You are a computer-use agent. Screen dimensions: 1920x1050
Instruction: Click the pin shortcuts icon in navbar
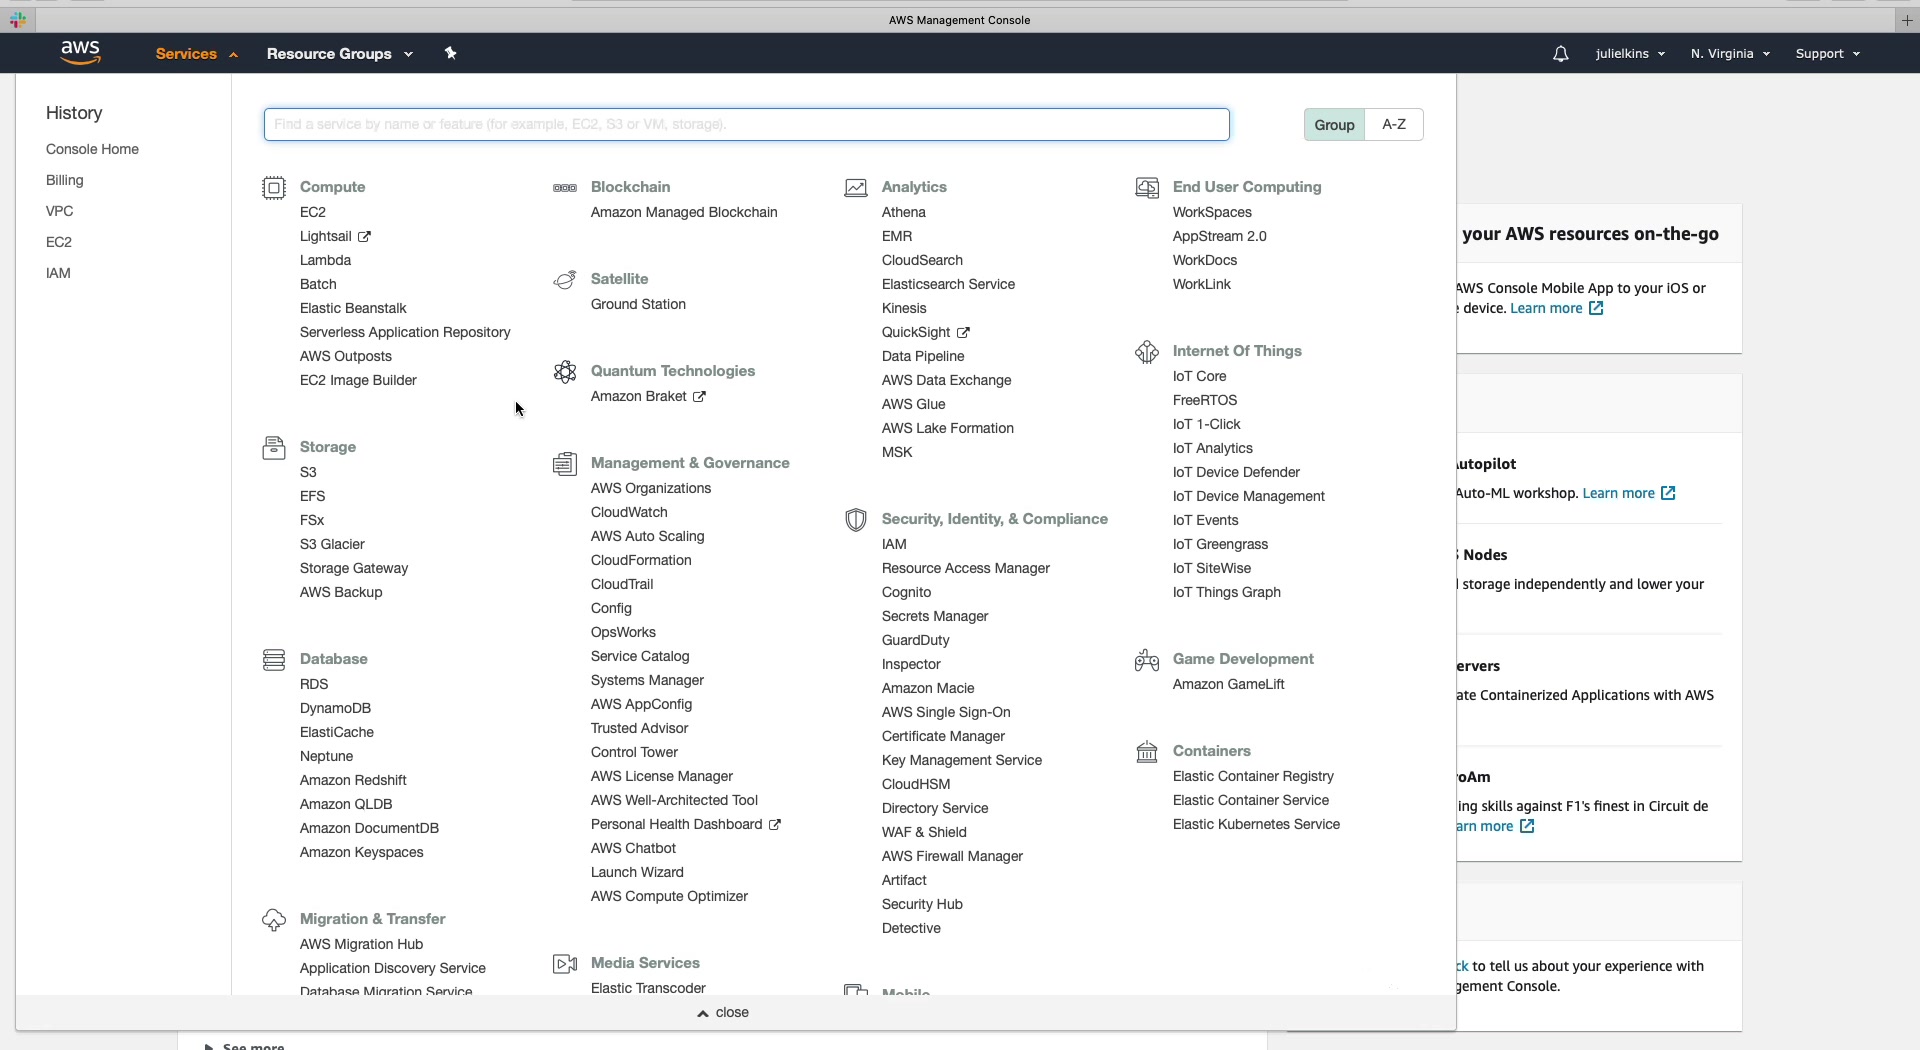(450, 53)
